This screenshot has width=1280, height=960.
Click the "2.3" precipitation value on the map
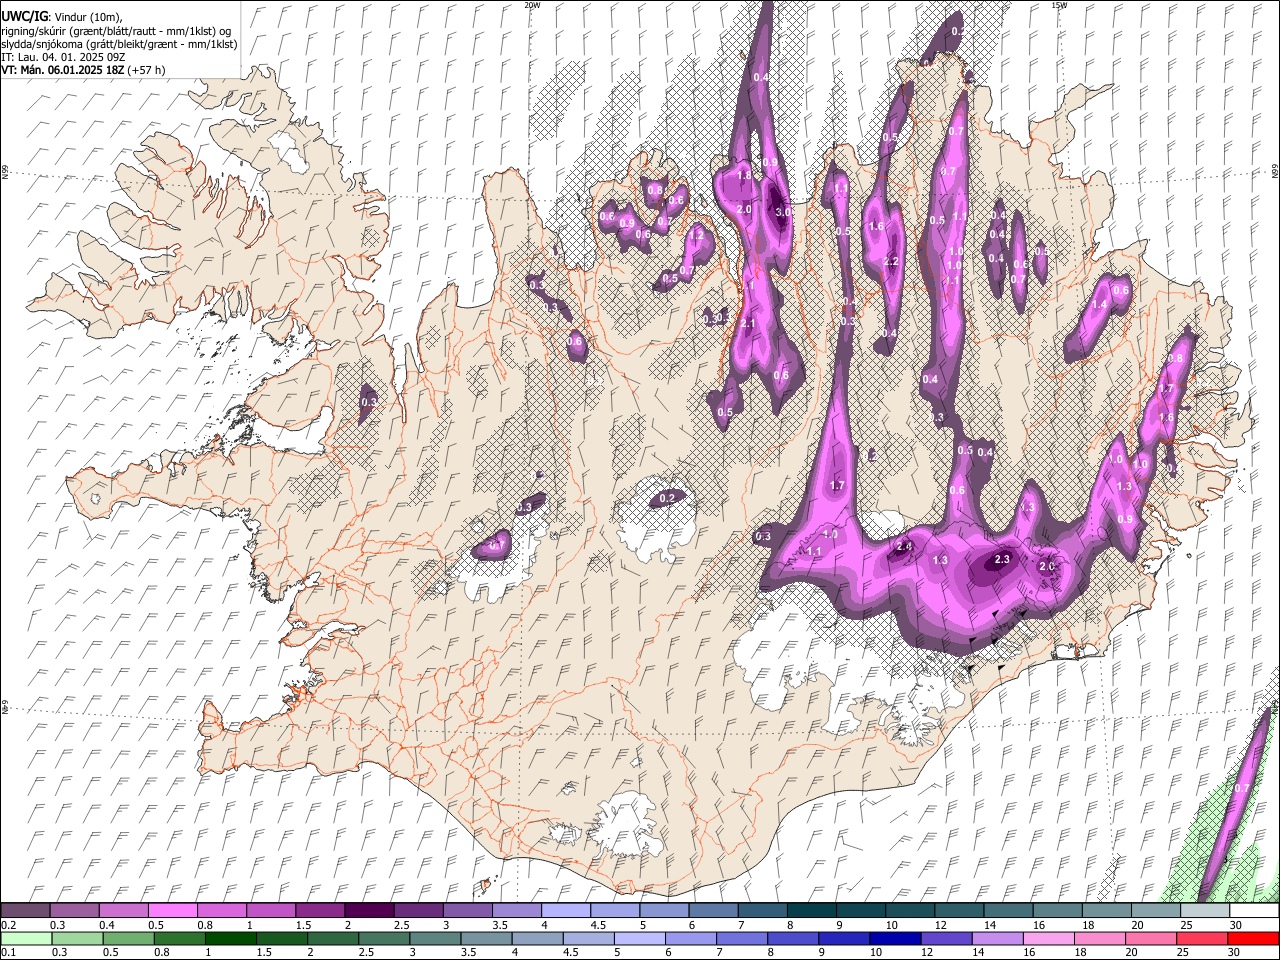tap(1003, 560)
